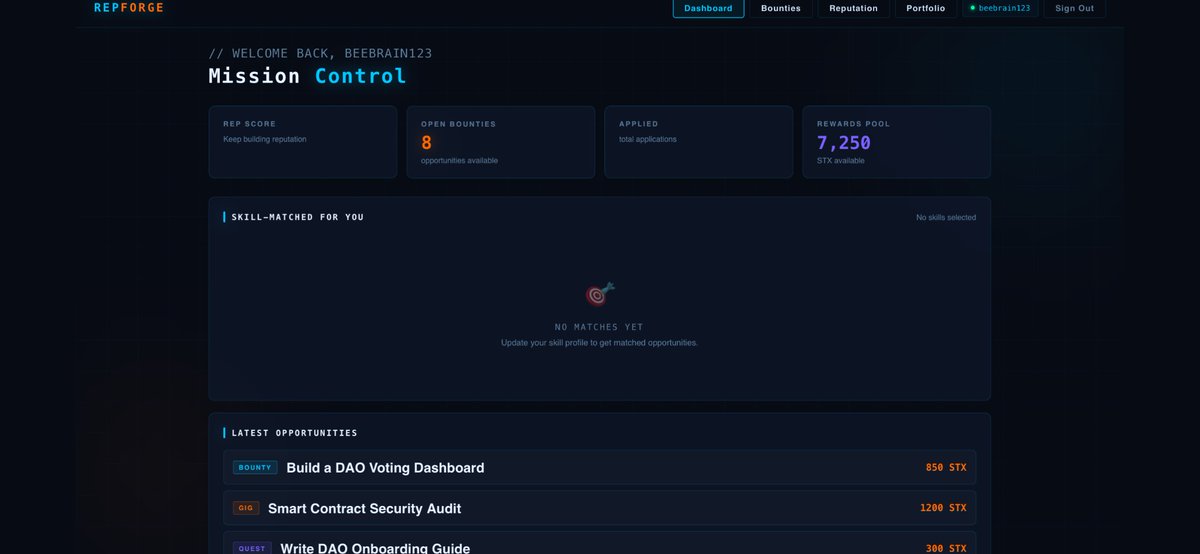
Task: Switch to the Portfolio tab
Action: click(x=926, y=8)
